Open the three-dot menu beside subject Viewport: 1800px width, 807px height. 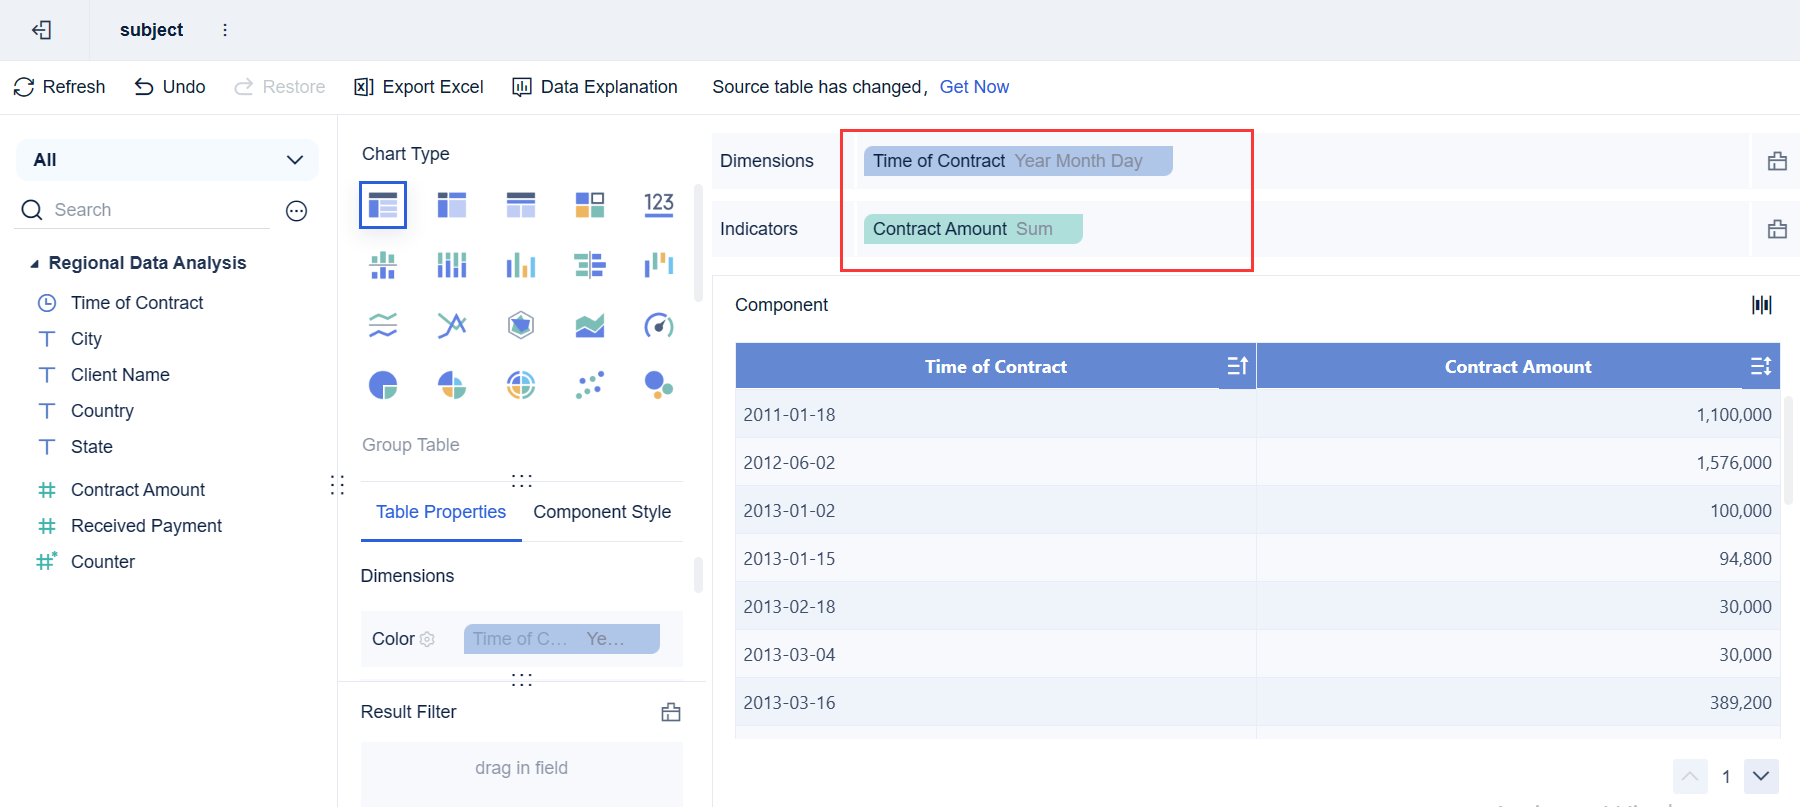(225, 30)
